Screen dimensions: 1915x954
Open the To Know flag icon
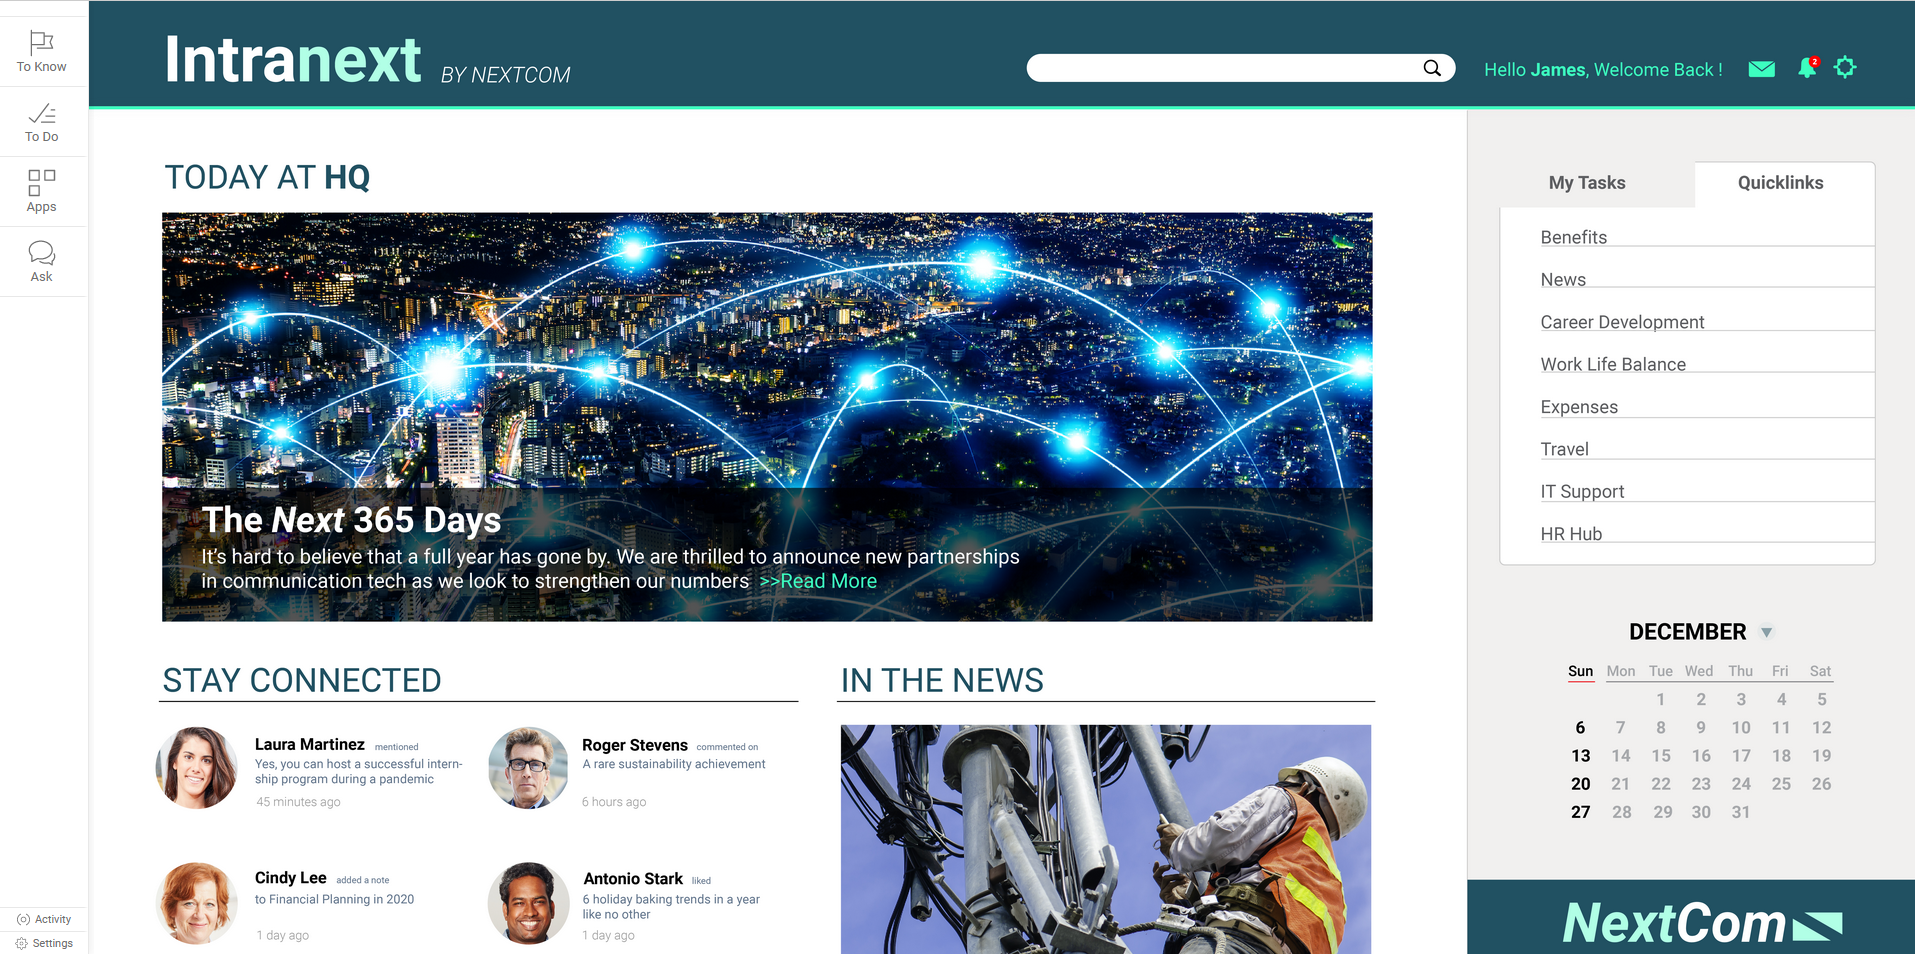[41, 43]
